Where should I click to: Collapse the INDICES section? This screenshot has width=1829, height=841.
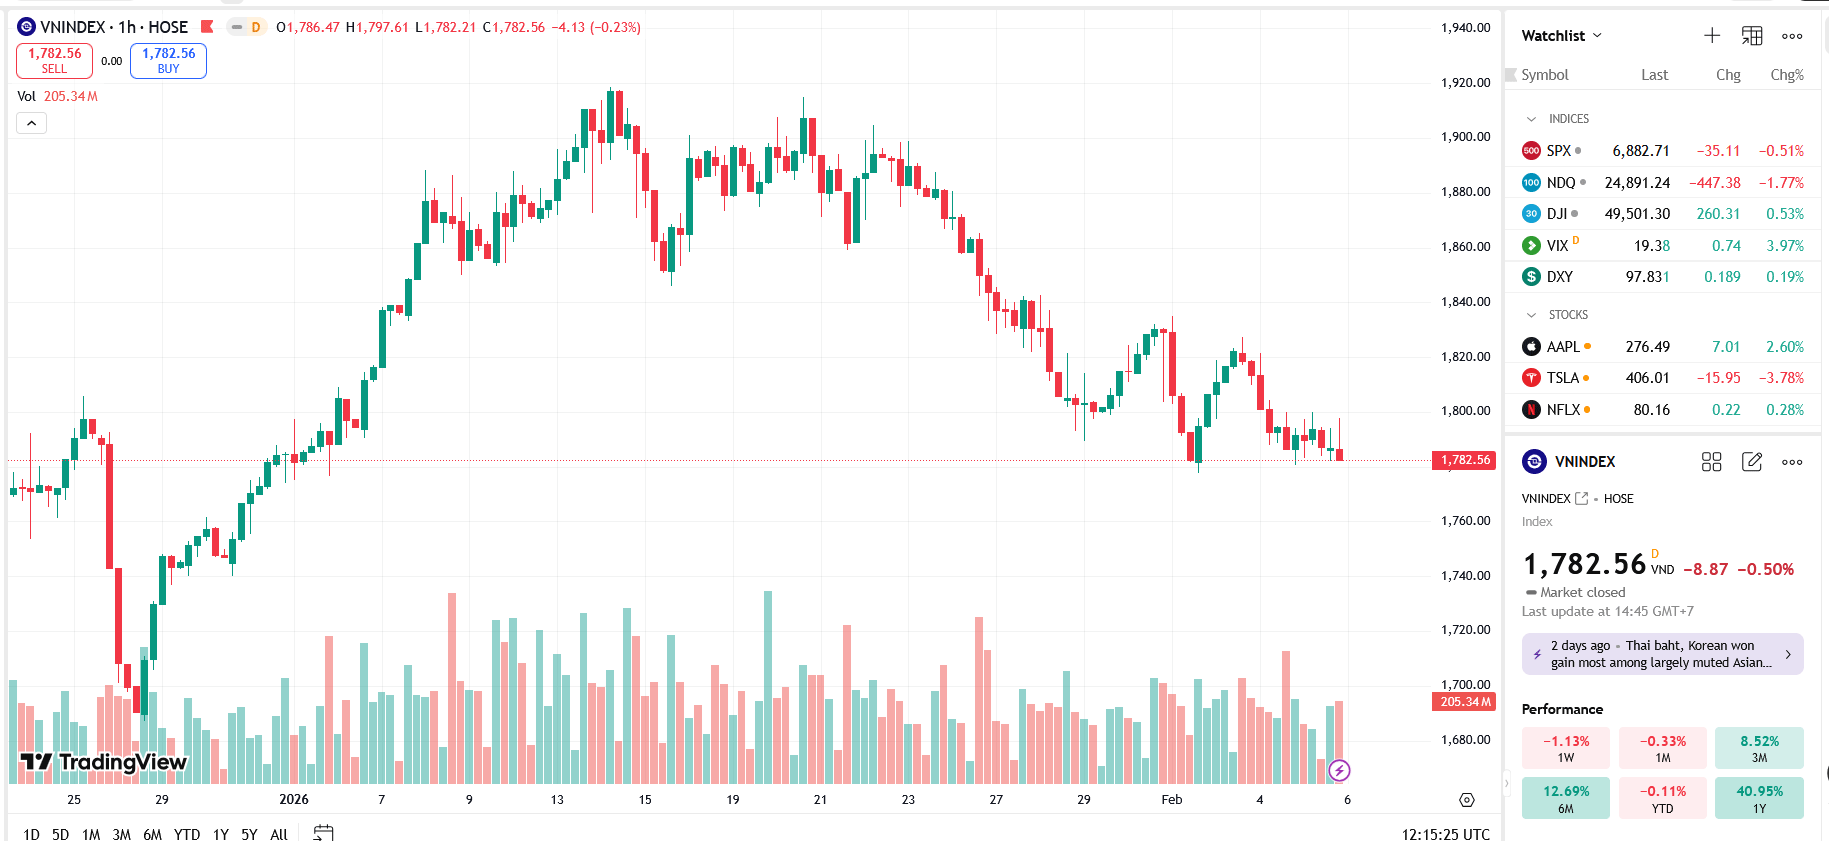(1530, 118)
